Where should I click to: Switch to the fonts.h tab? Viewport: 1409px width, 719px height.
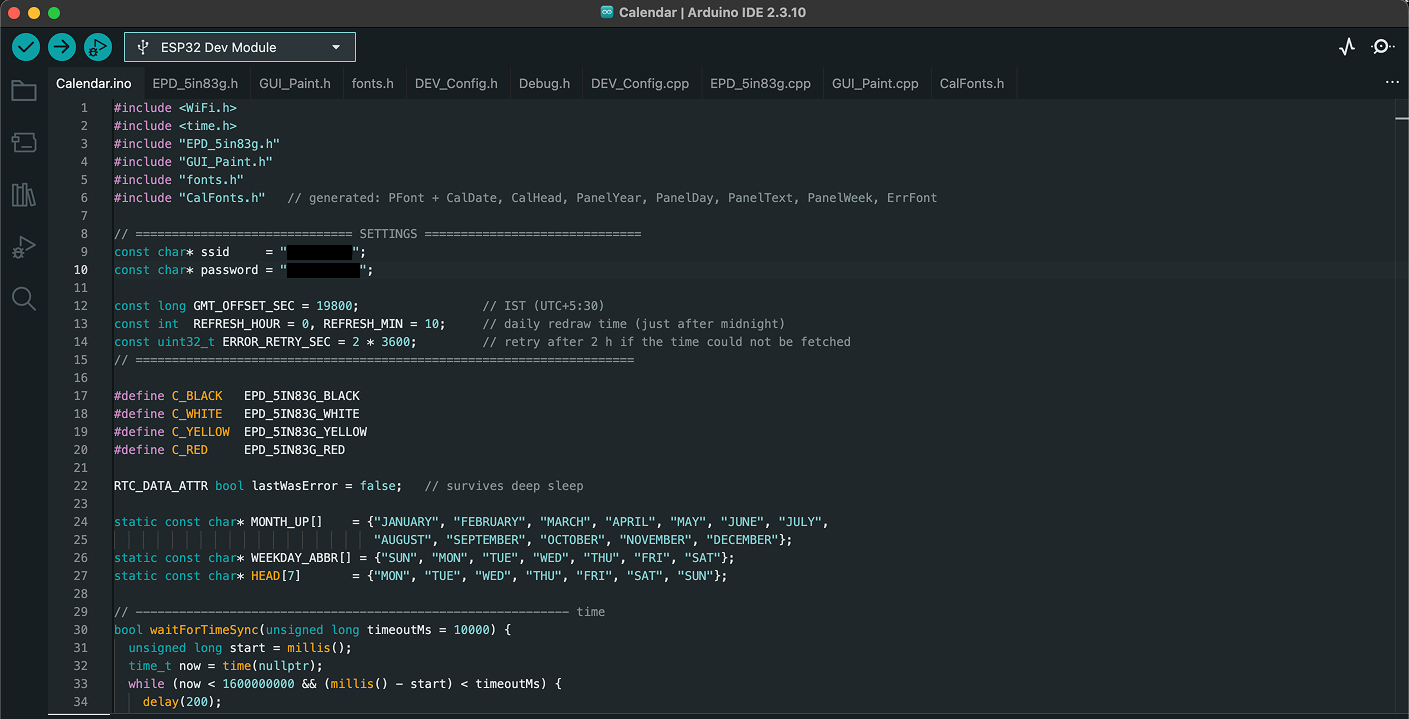click(373, 84)
